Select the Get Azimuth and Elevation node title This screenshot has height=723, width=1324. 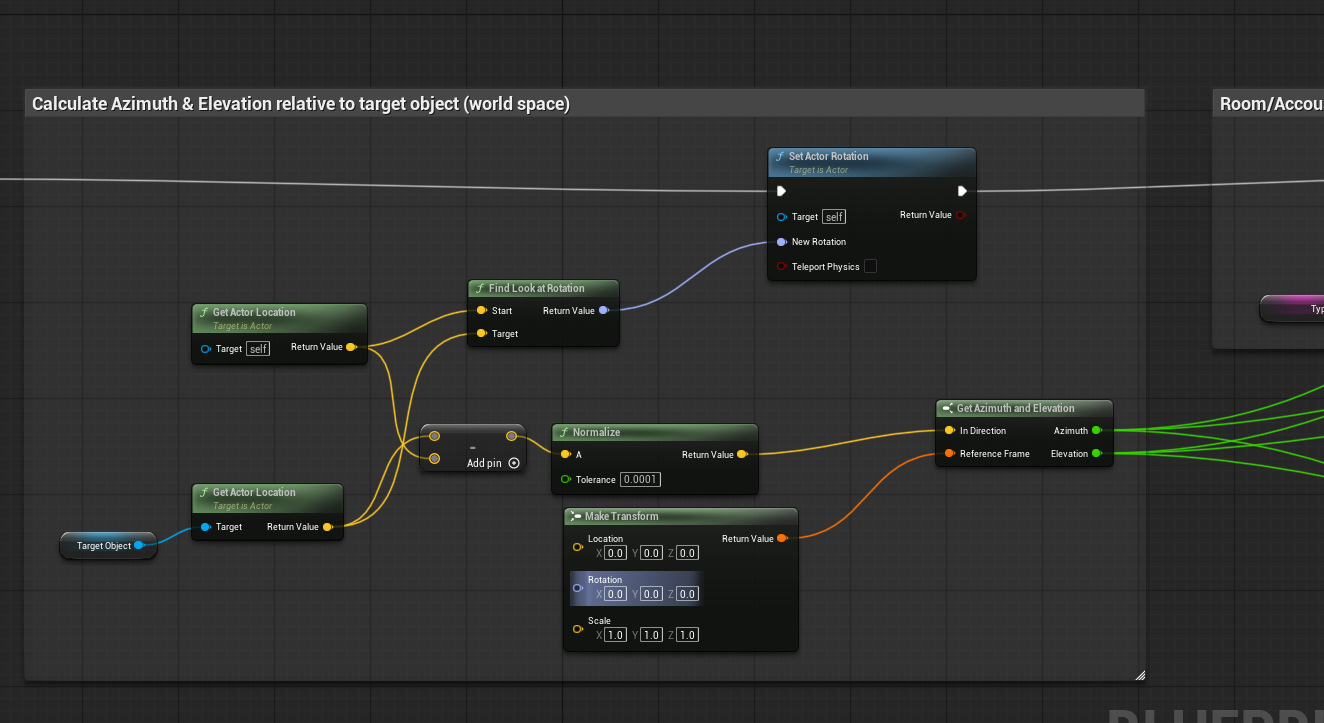point(1015,408)
